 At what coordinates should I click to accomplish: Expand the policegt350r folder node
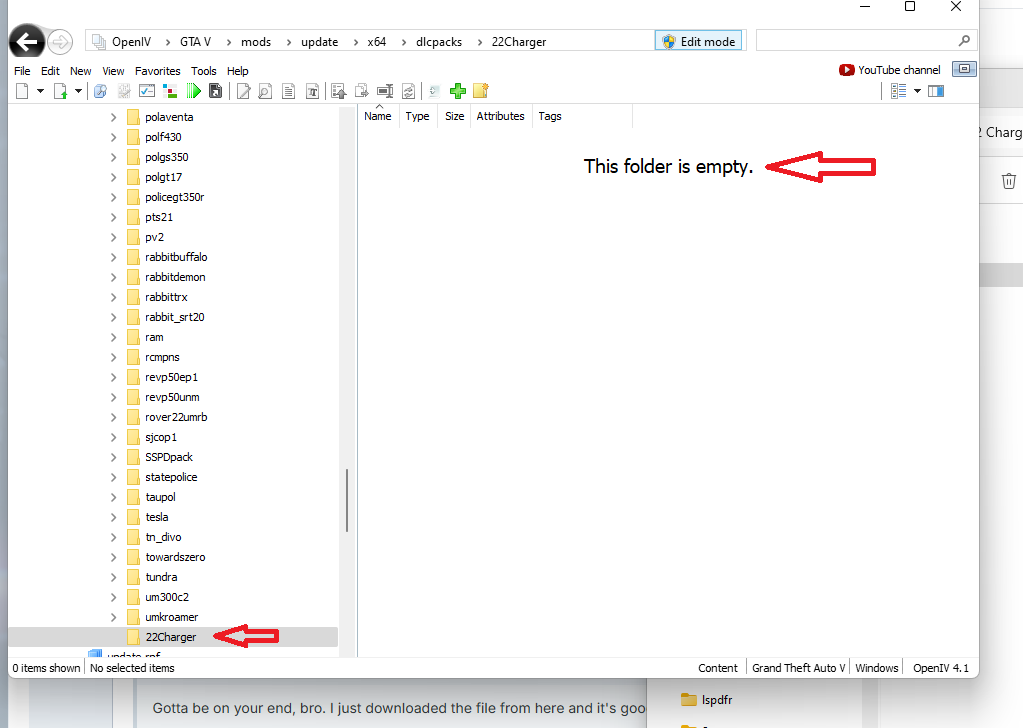tap(114, 197)
